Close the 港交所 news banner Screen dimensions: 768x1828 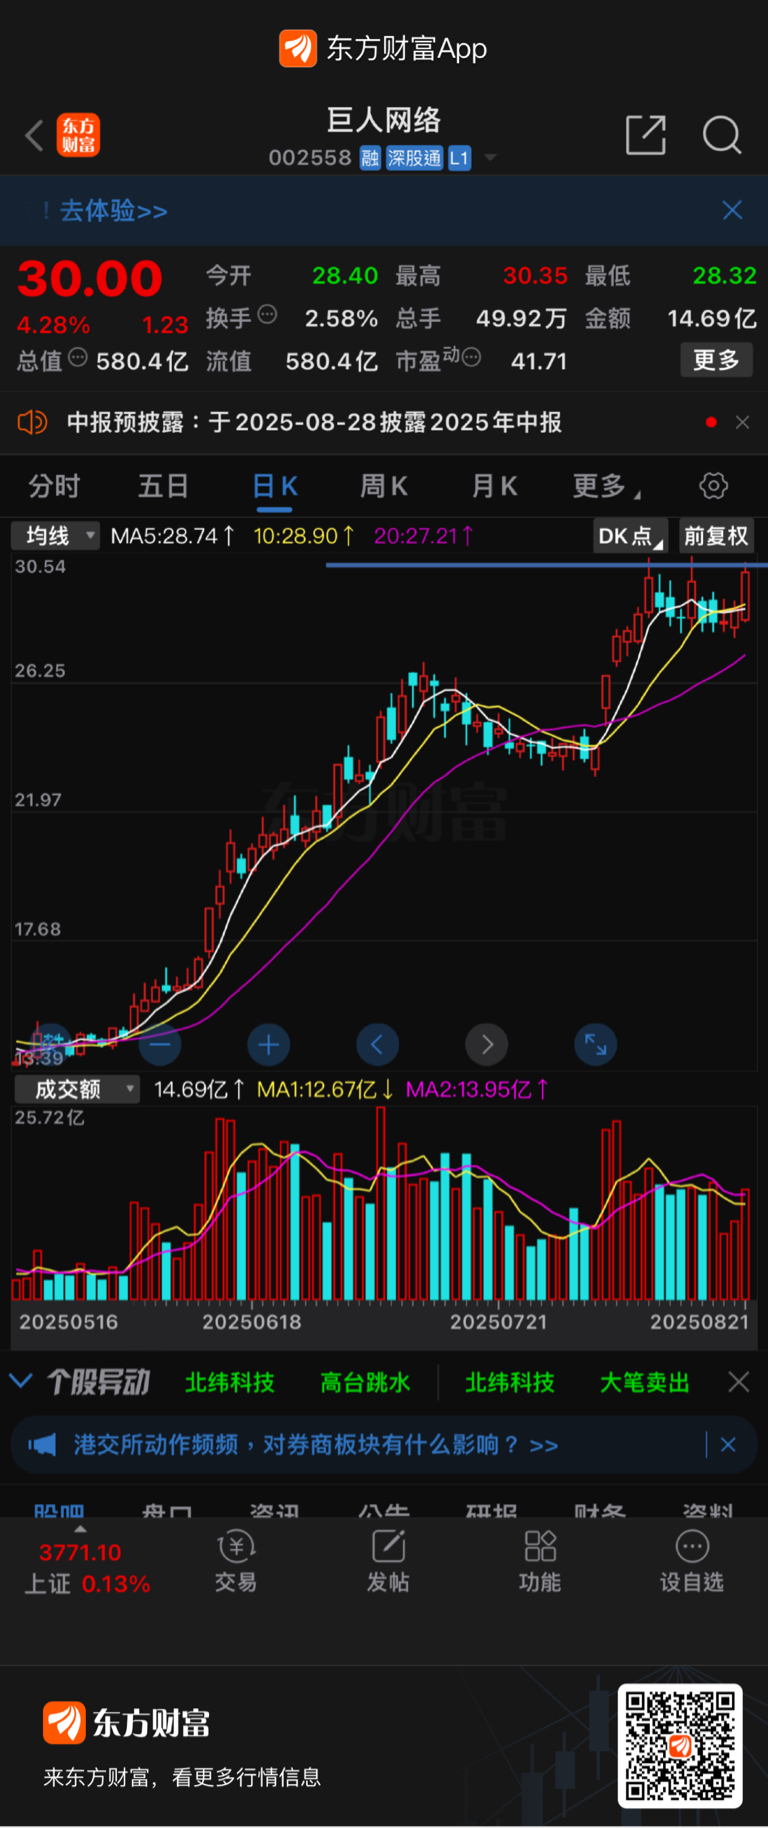pyautogui.click(x=728, y=1445)
